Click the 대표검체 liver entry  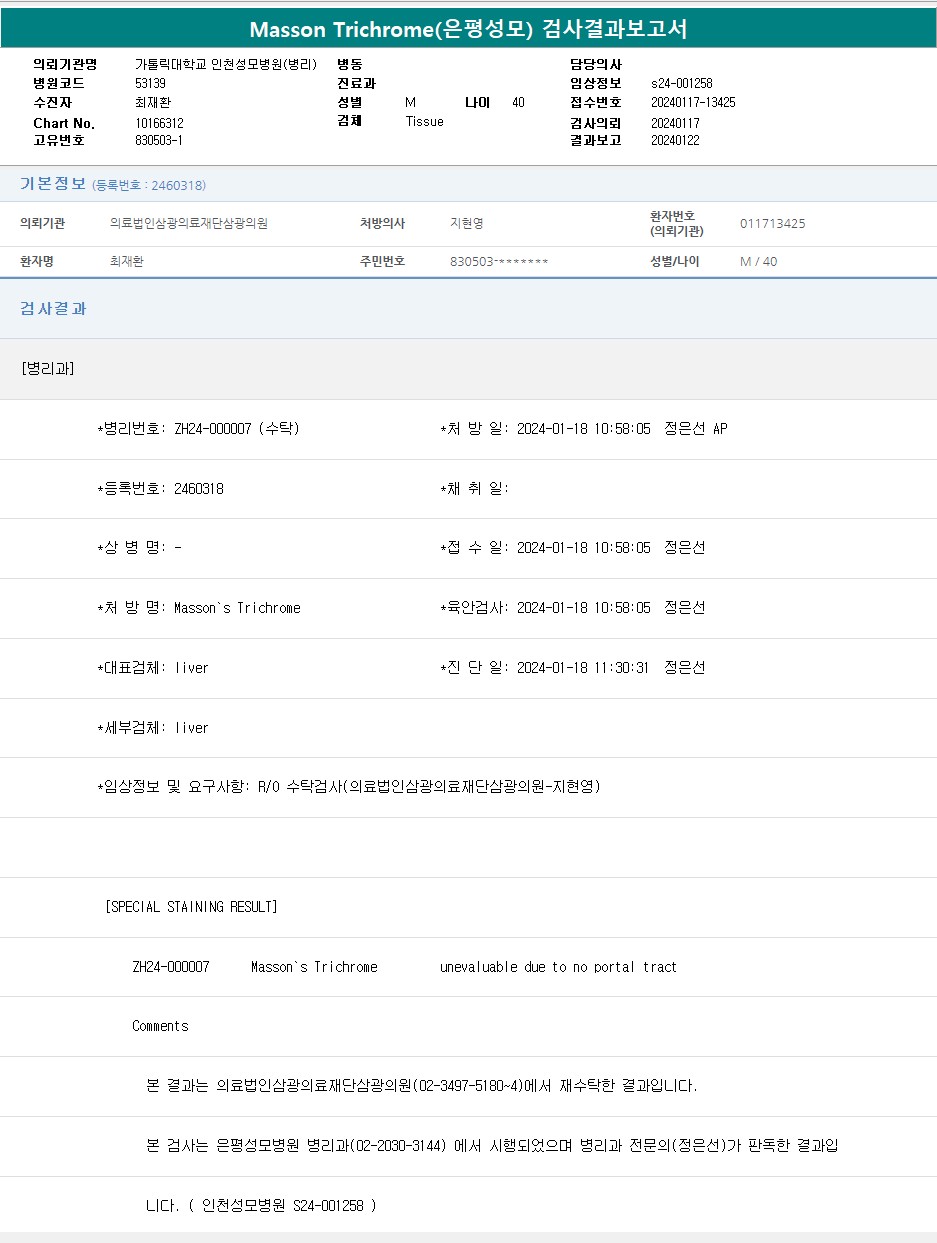(153, 667)
